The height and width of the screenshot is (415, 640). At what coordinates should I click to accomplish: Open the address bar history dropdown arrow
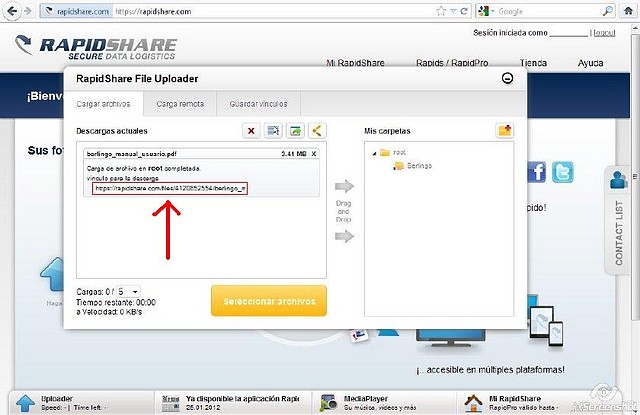(453, 11)
